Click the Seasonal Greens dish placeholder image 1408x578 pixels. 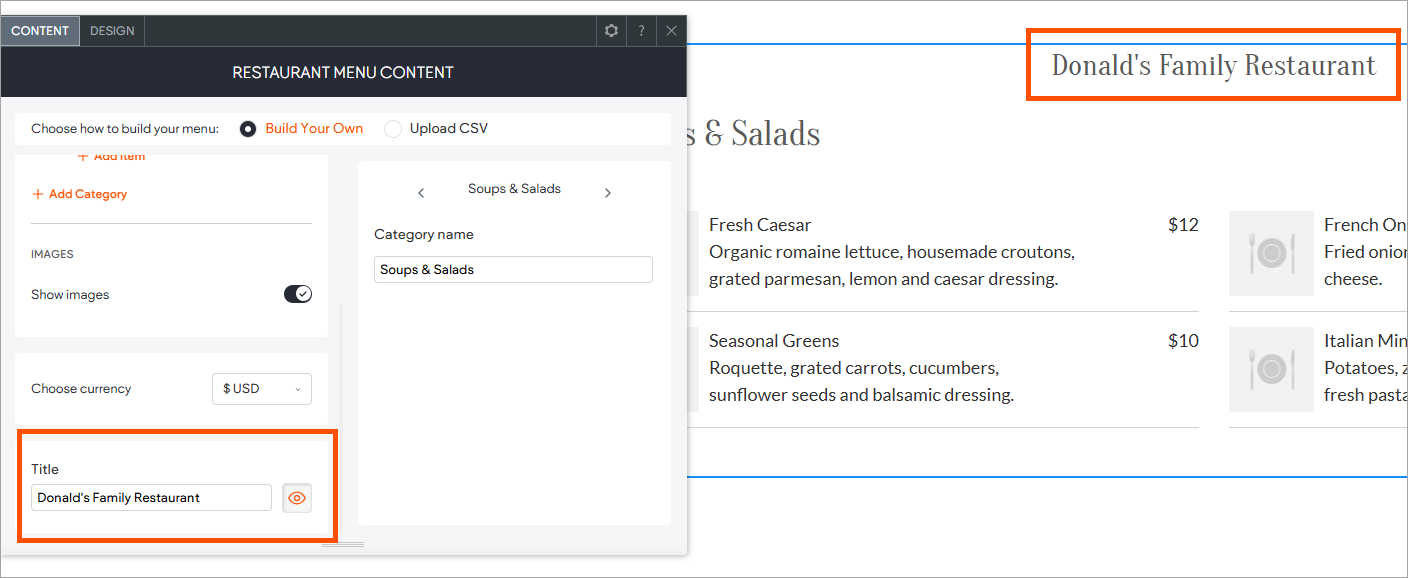[x=692, y=369]
